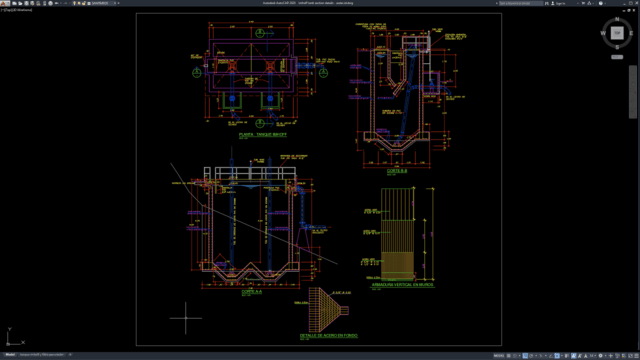The height and width of the screenshot is (360, 640).
Task: Click the TOP face of the ViewCube
Action: pyautogui.click(x=617, y=33)
